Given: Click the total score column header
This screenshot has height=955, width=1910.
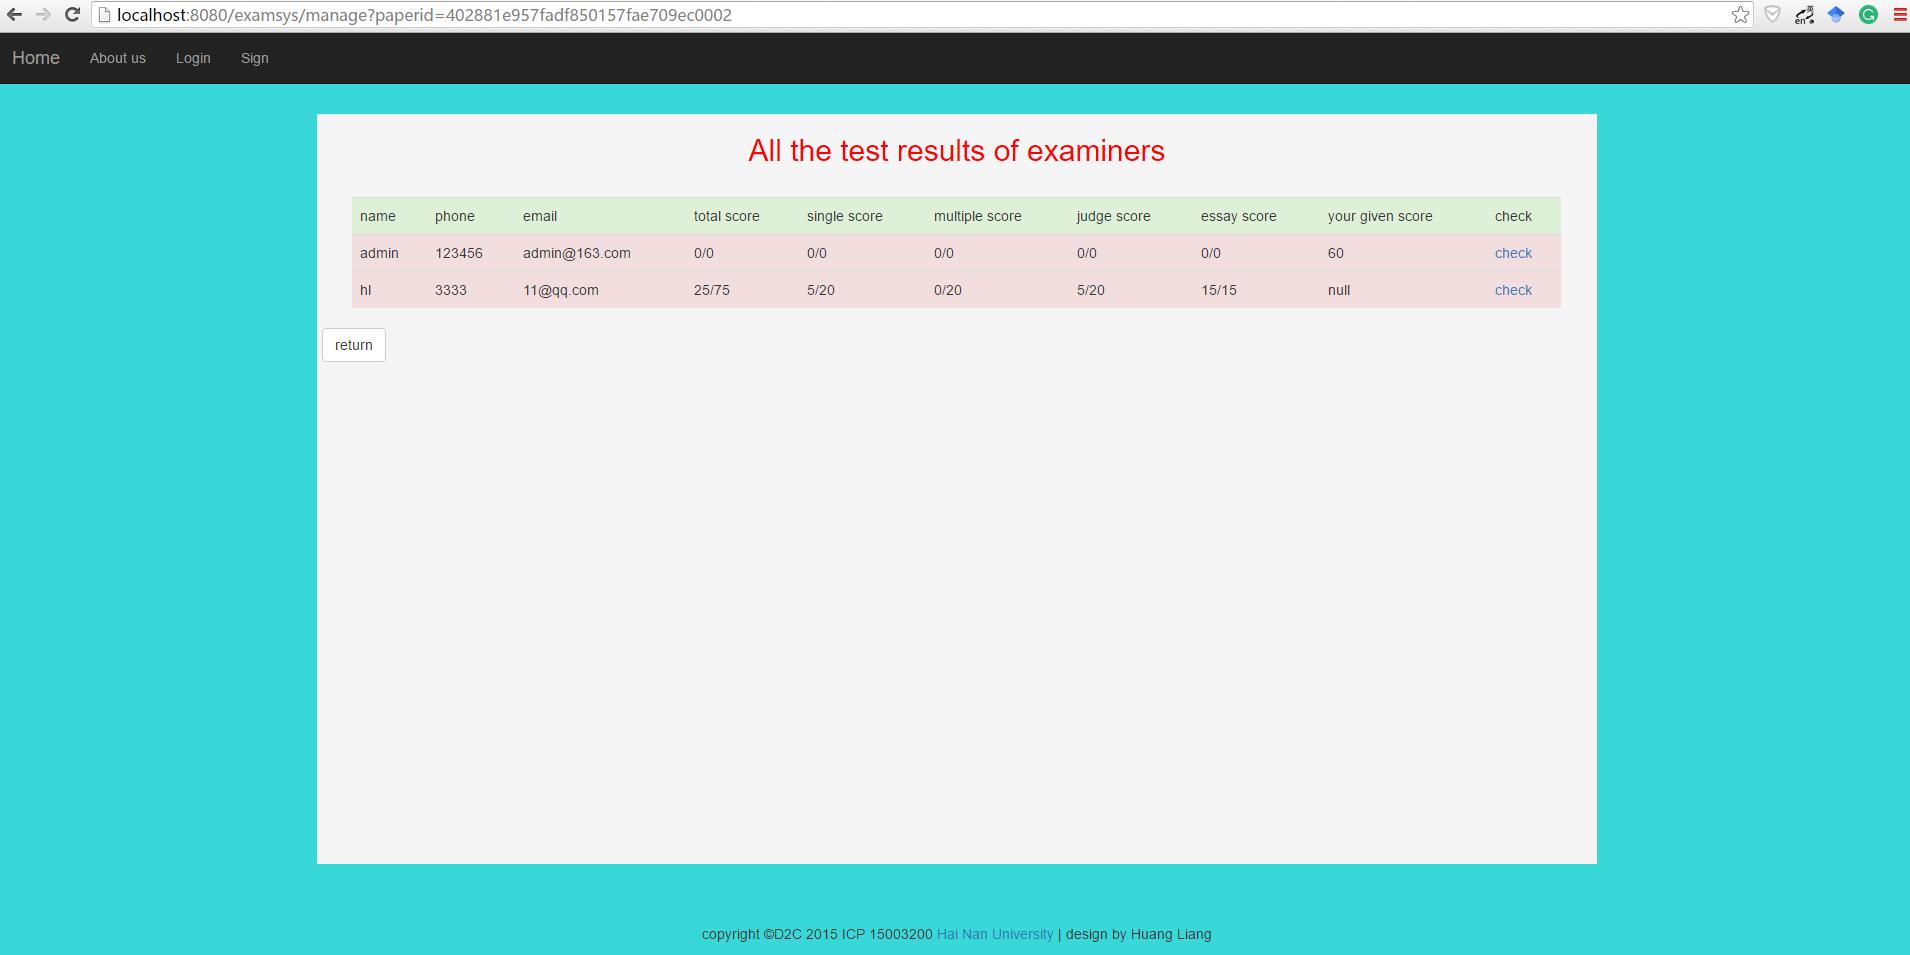Looking at the screenshot, I should pyautogui.click(x=727, y=216).
